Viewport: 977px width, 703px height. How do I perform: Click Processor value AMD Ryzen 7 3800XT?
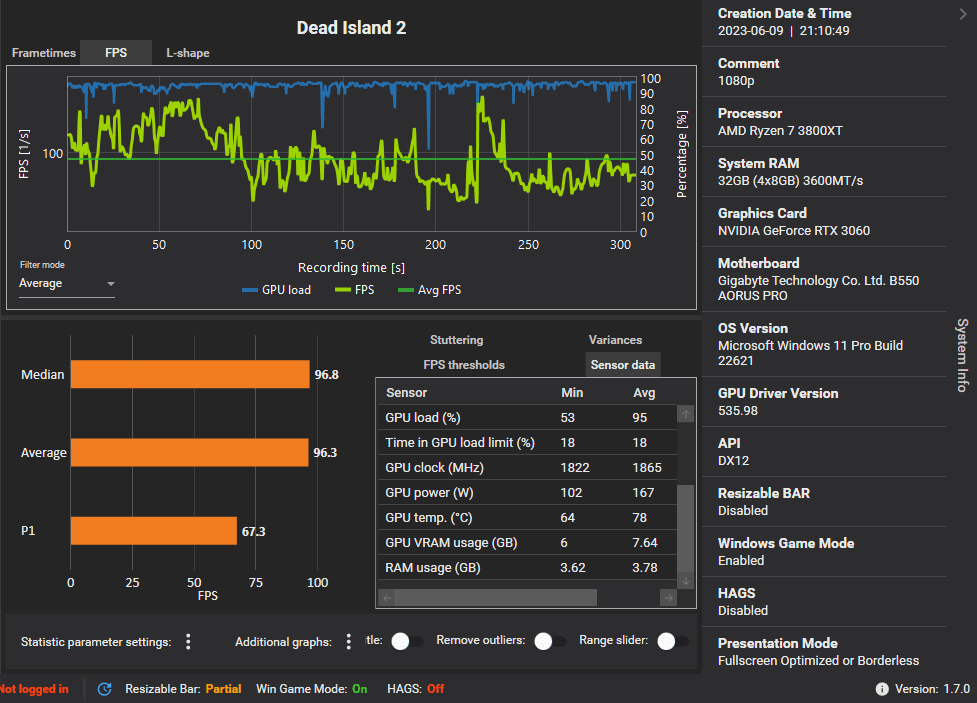pyautogui.click(x=780, y=130)
